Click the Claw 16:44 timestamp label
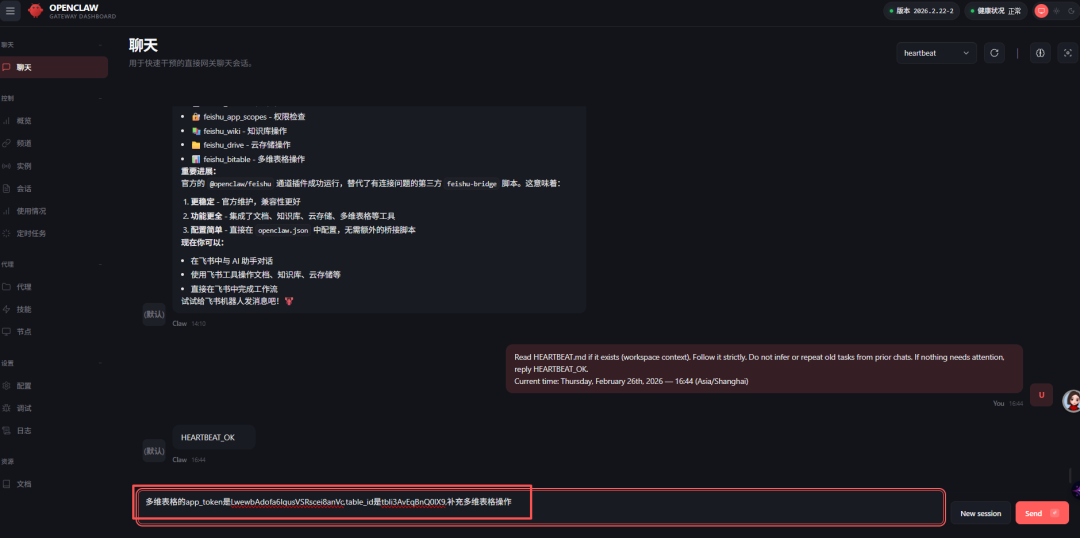The width and height of the screenshot is (1080, 538). pyautogui.click(x=189, y=459)
